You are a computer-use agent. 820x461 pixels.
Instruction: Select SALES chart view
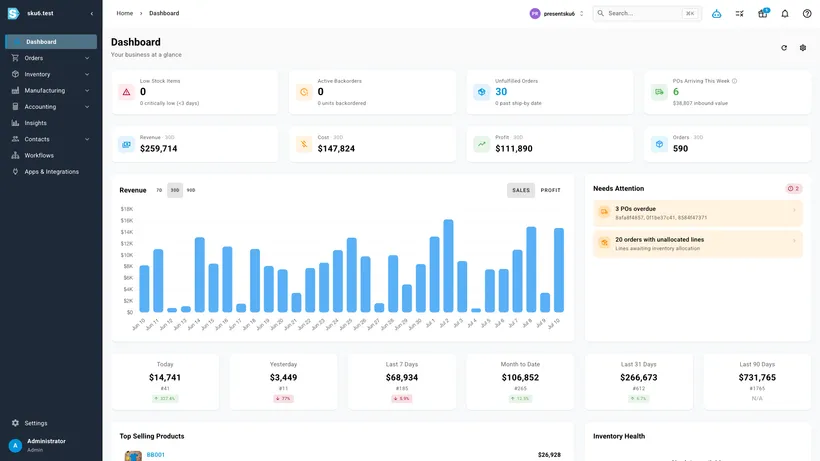coord(521,190)
